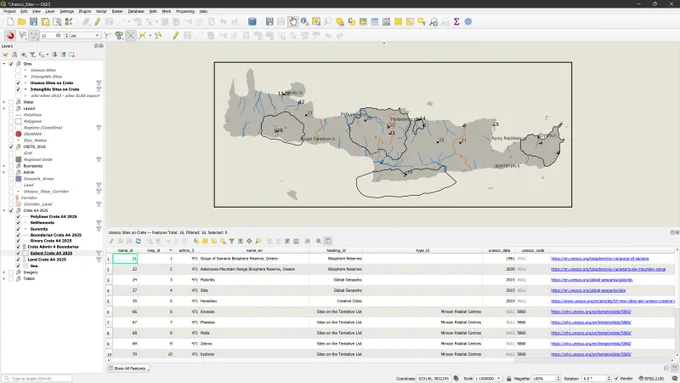Toggle CRETE_2018 layer visibility
Image resolution: width=680 pixels, height=383 pixels.
point(11,147)
